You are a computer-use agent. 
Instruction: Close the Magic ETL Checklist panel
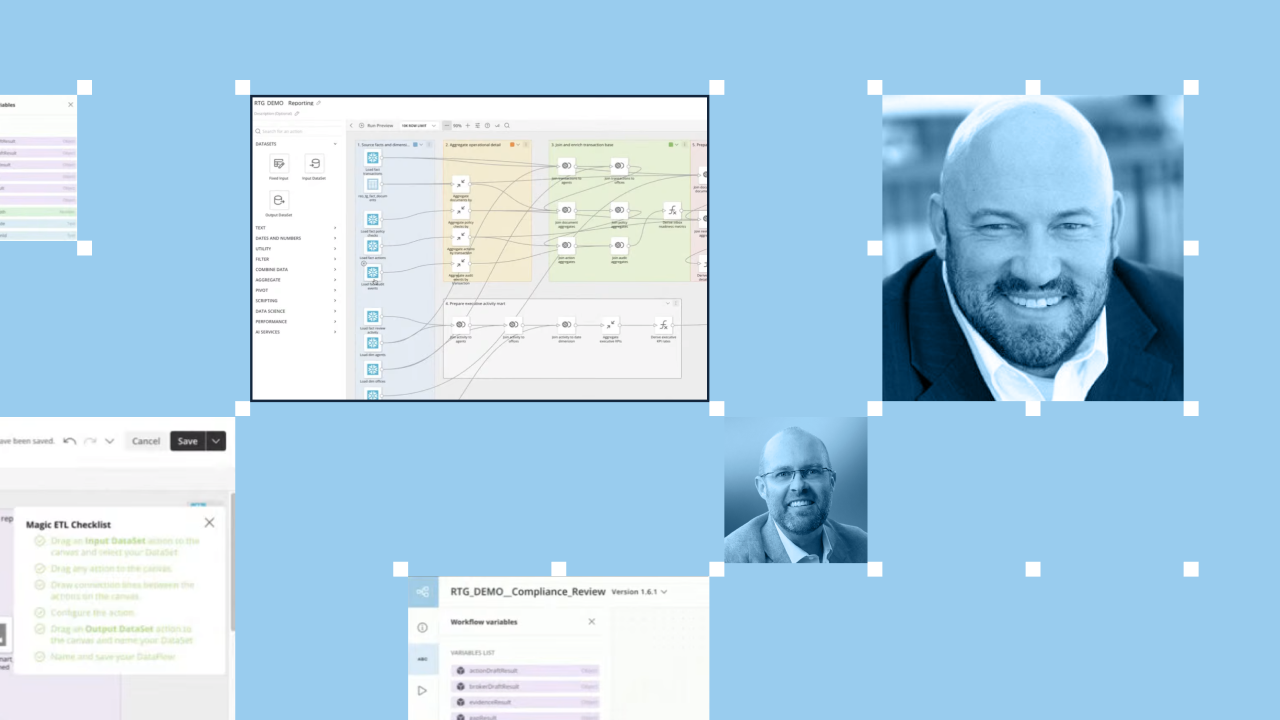209,522
